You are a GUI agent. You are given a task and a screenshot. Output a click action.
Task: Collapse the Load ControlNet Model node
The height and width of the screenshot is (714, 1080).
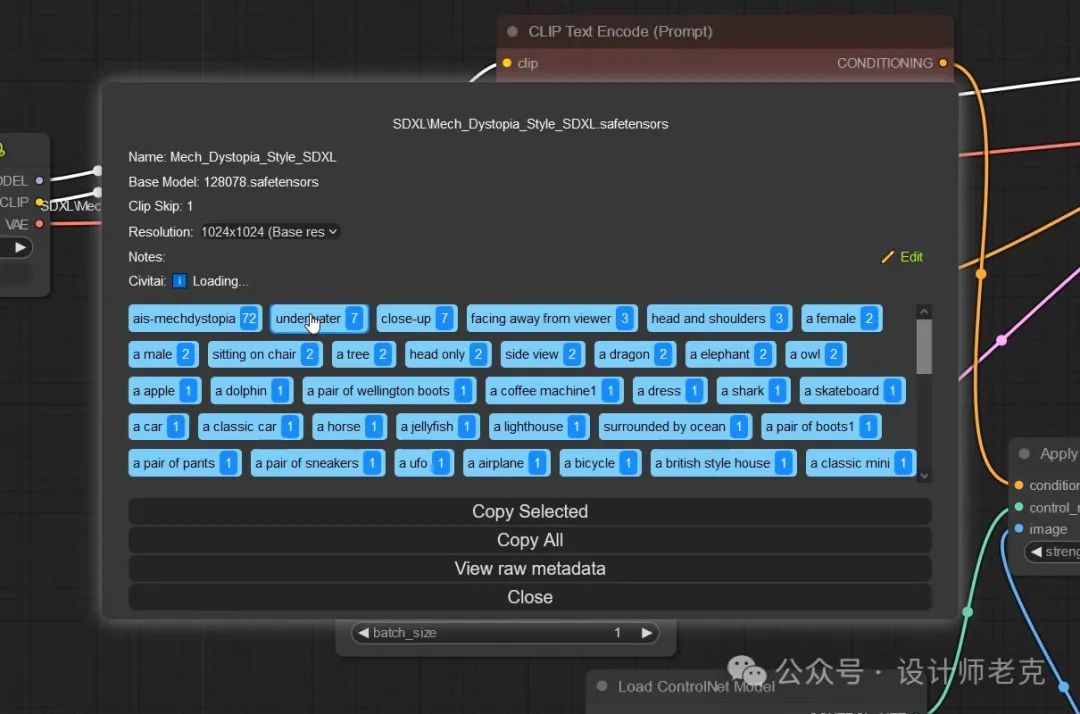coord(602,686)
